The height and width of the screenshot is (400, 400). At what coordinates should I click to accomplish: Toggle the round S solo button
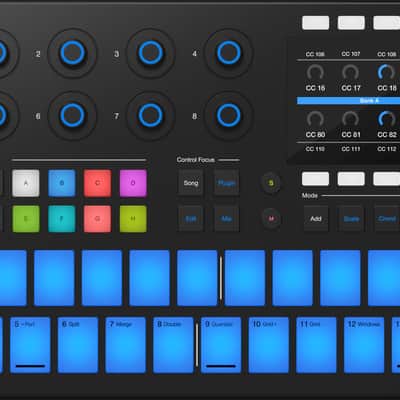click(271, 183)
